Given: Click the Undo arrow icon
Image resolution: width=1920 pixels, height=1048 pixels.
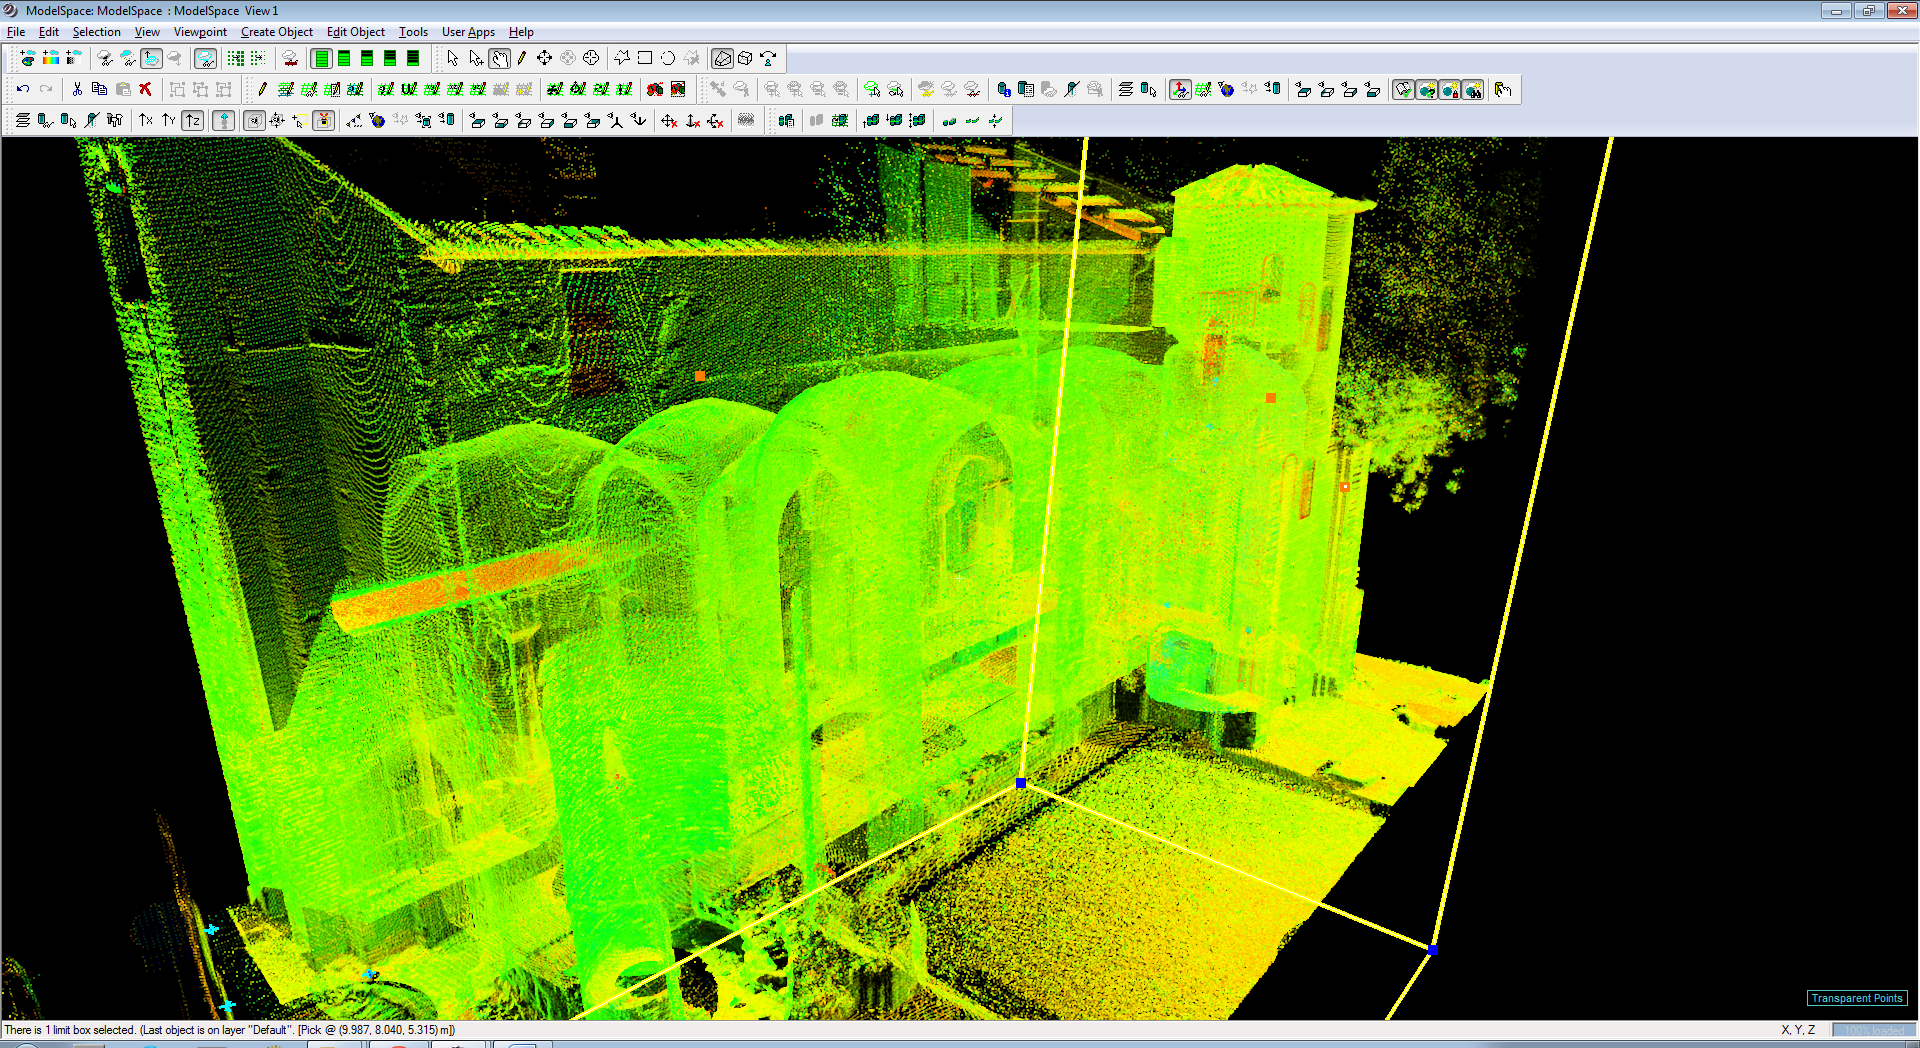Looking at the screenshot, I should 22,89.
